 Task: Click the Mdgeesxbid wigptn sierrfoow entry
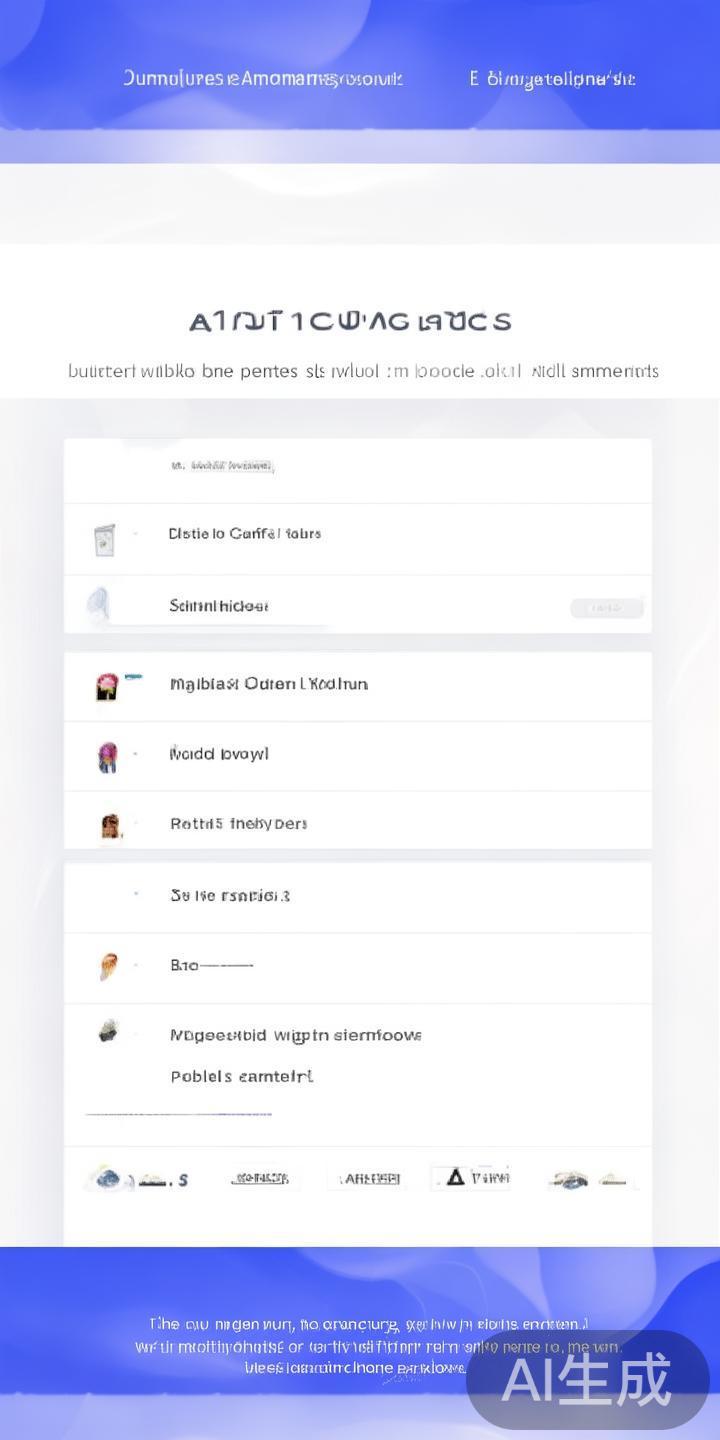295,1035
